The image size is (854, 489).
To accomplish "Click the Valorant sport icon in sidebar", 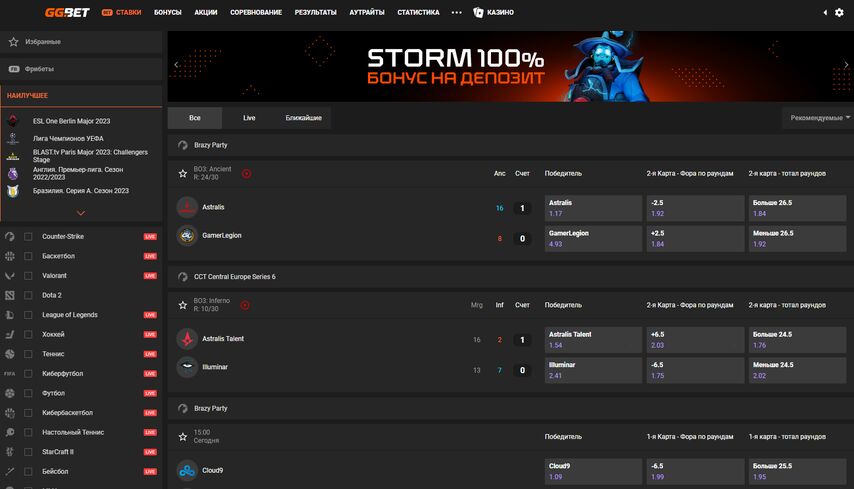I will click(x=10, y=276).
